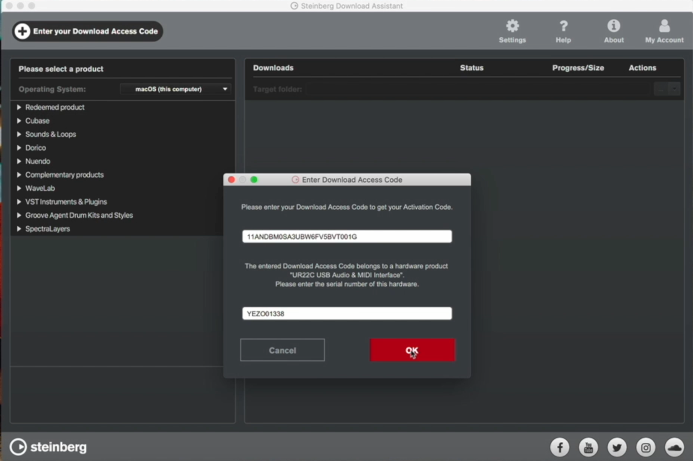Expand the Dorico tree arrow
This screenshot has height=461, width=693.
[19, 148]
